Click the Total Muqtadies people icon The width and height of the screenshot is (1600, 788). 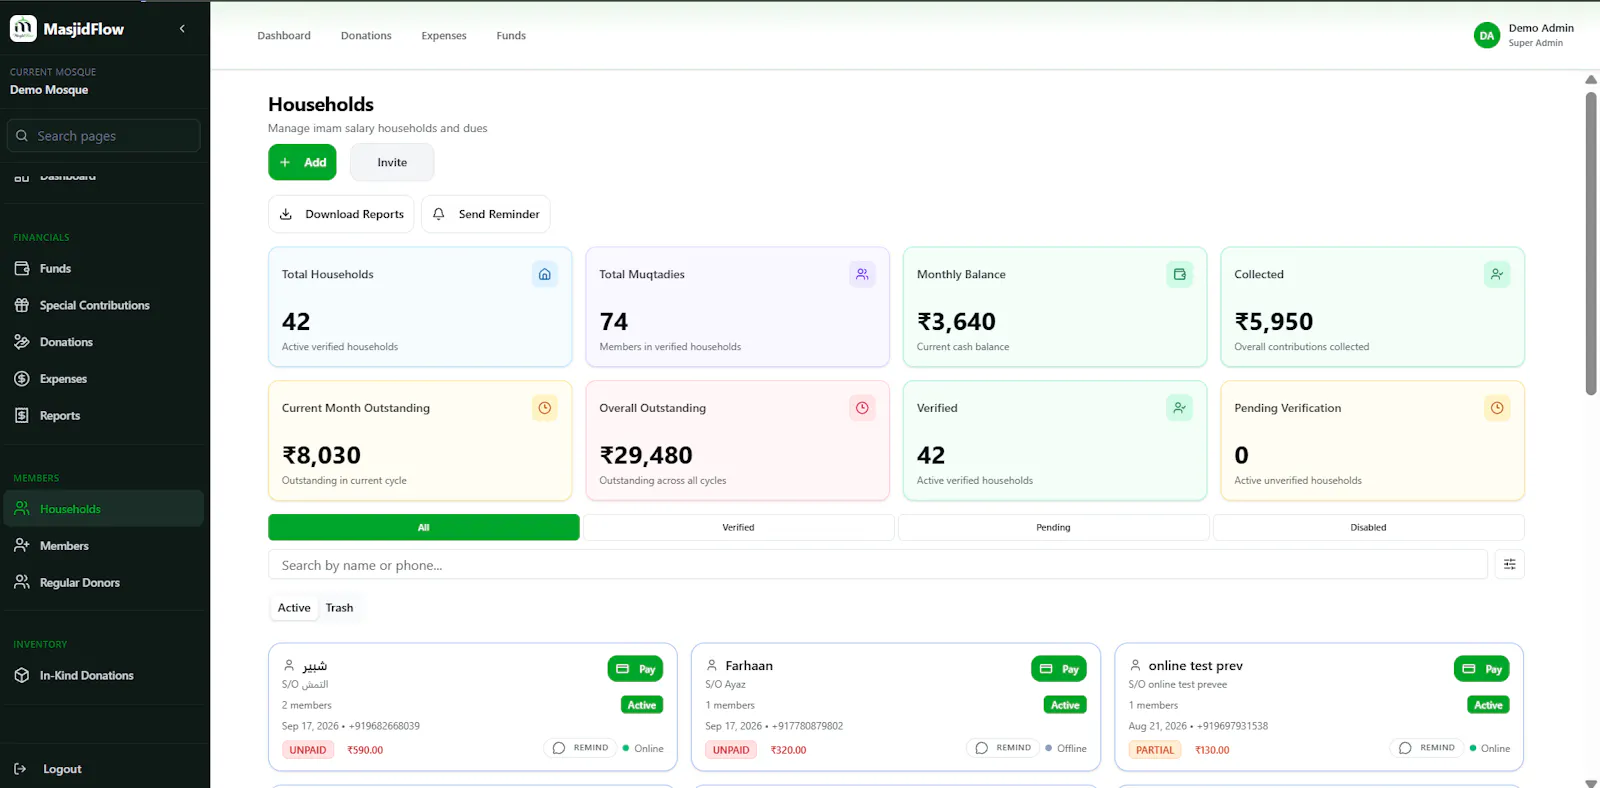862,274
